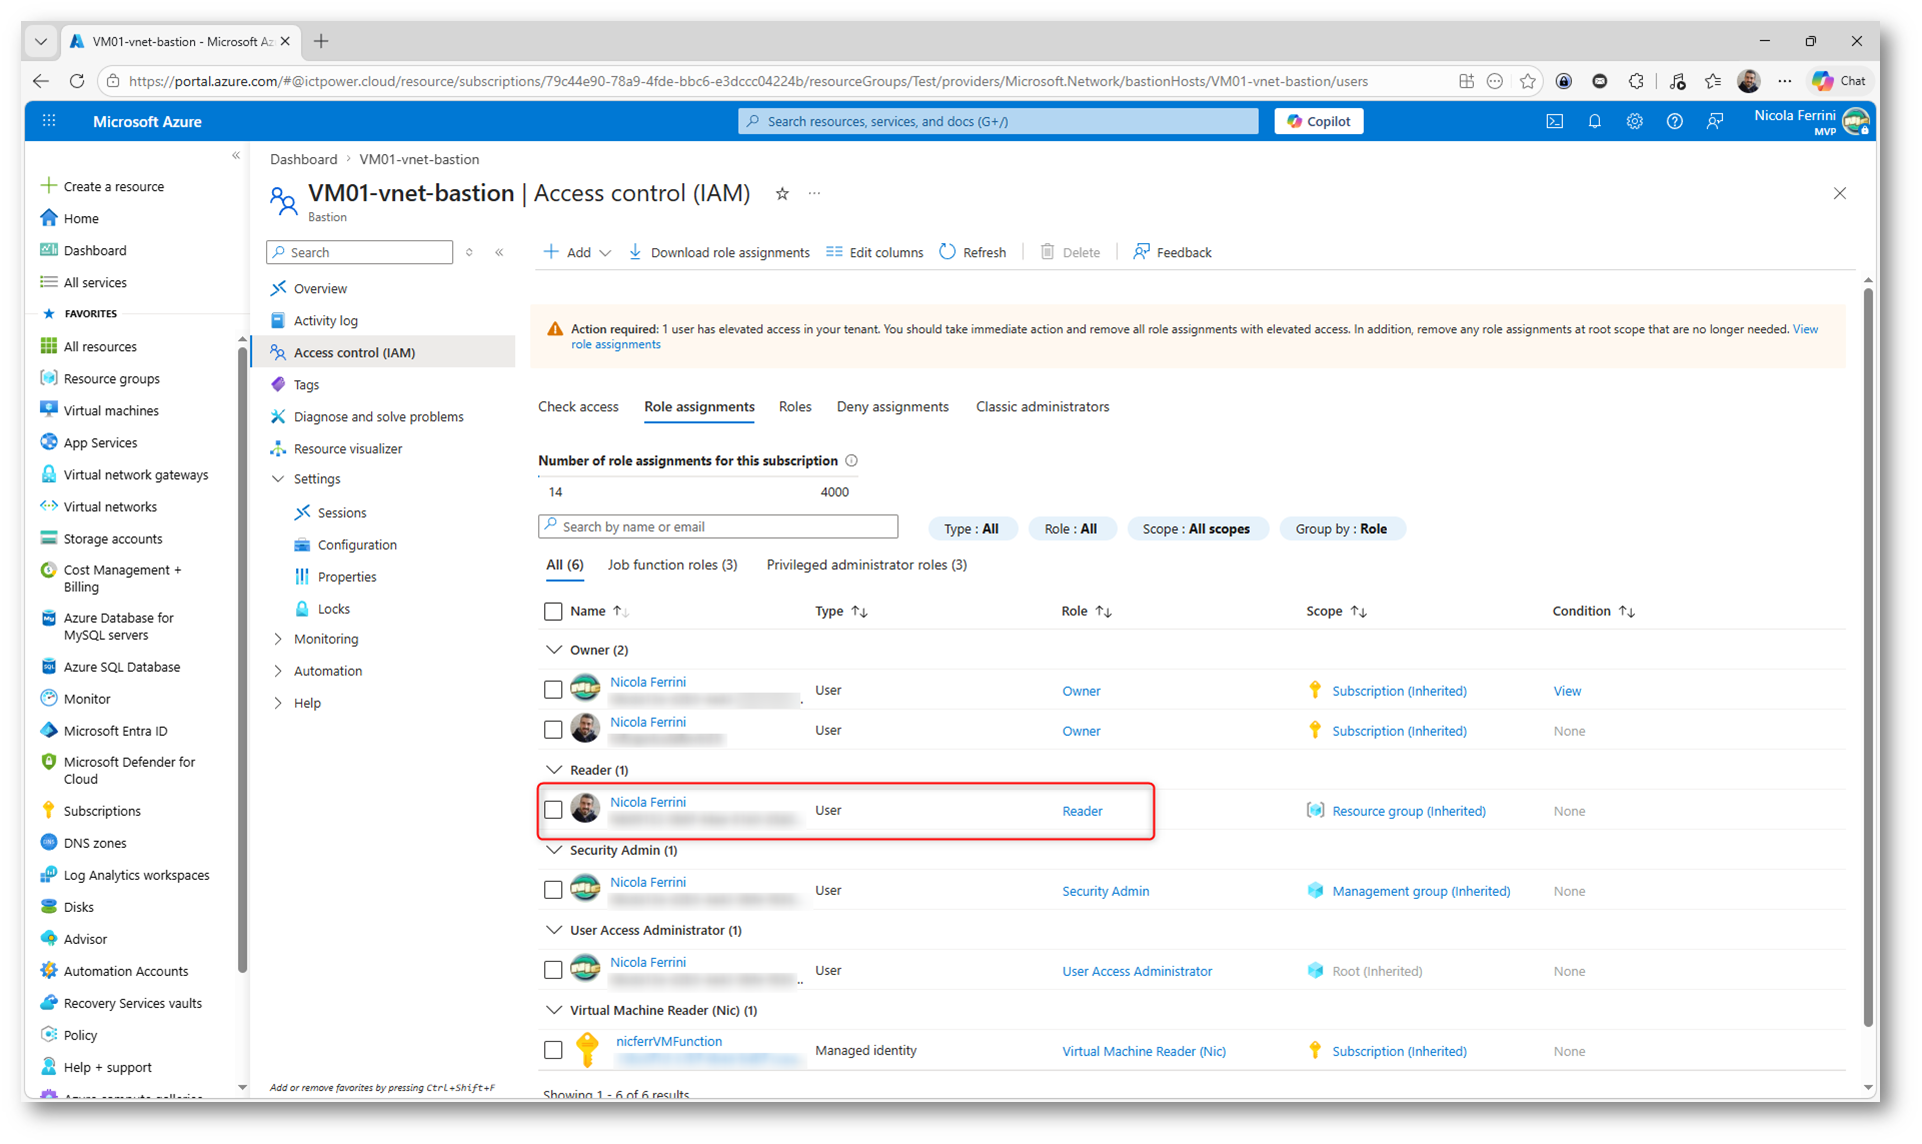The height and width of the screenshot is (1144, 1922).
Task: Favorite this resource with the star icon
Action: 782,194
